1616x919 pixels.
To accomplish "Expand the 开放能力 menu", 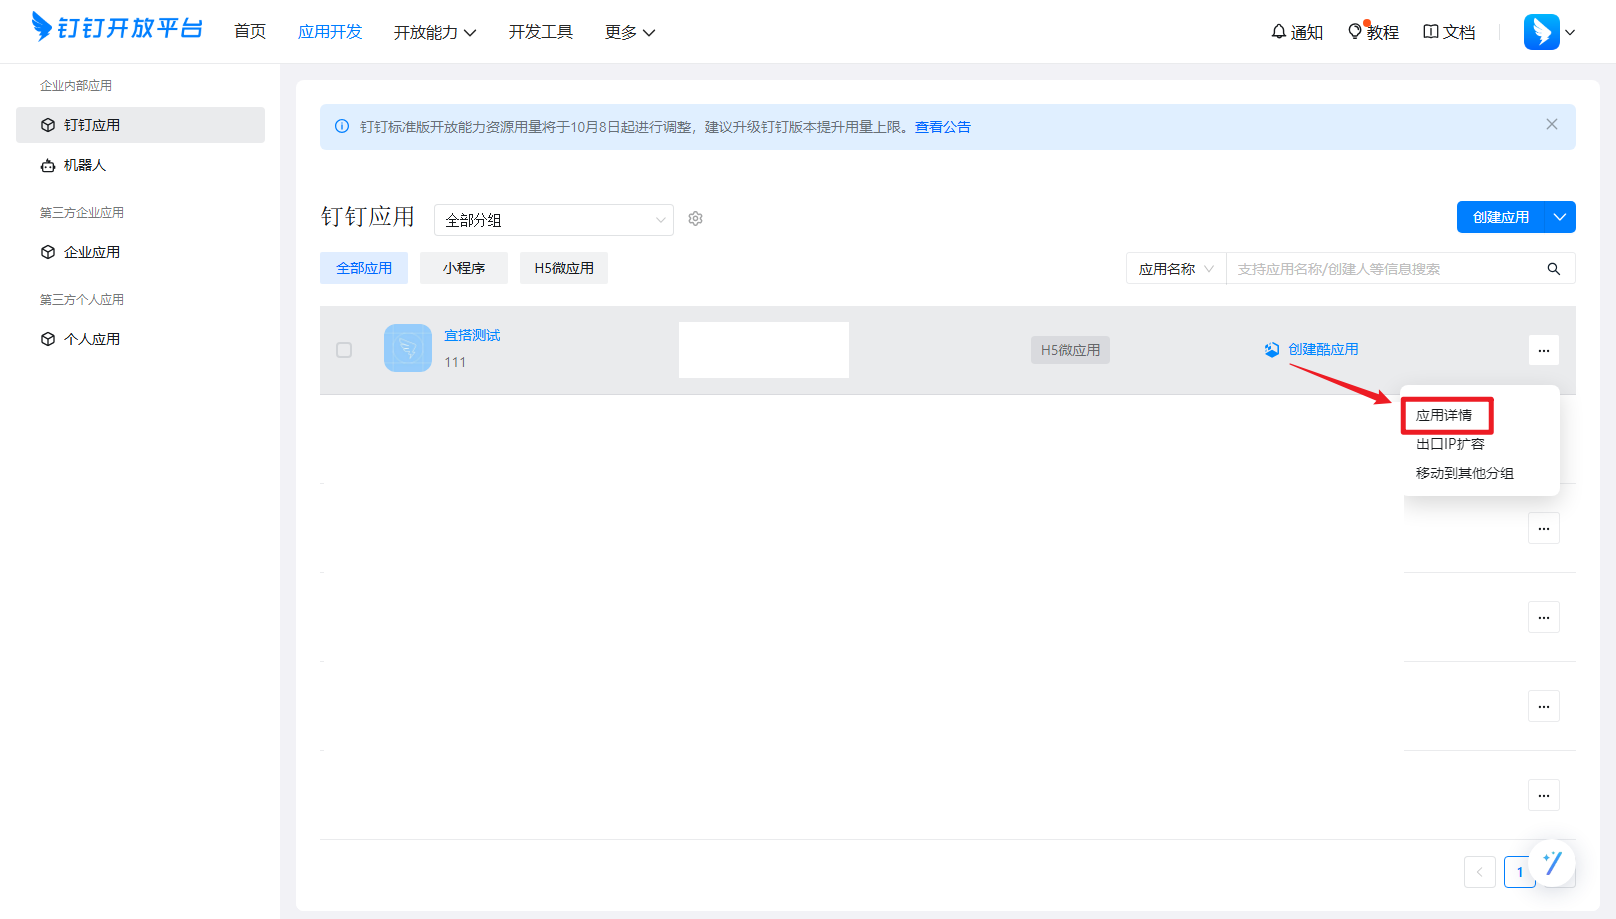I will [x=435, y=32].
